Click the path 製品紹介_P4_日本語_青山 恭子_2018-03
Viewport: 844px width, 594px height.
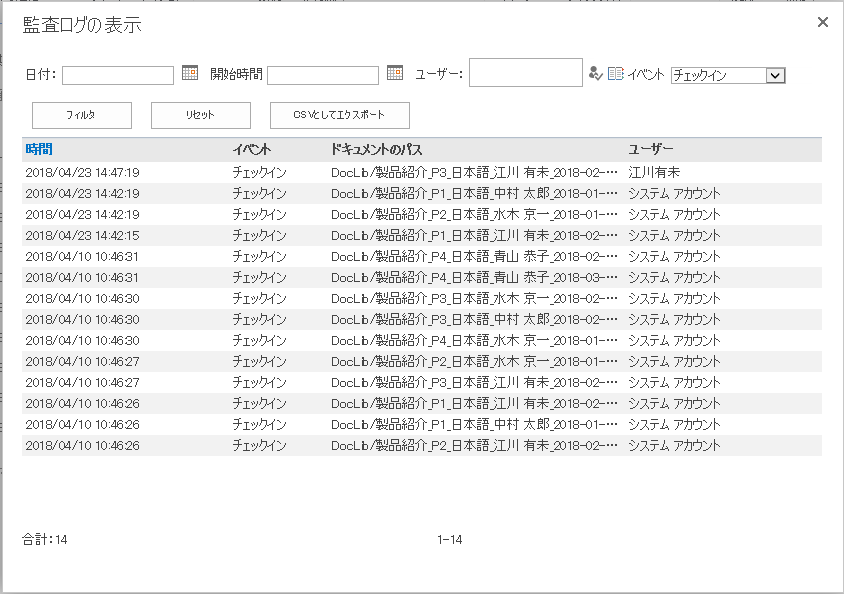(x=474, y=278)
